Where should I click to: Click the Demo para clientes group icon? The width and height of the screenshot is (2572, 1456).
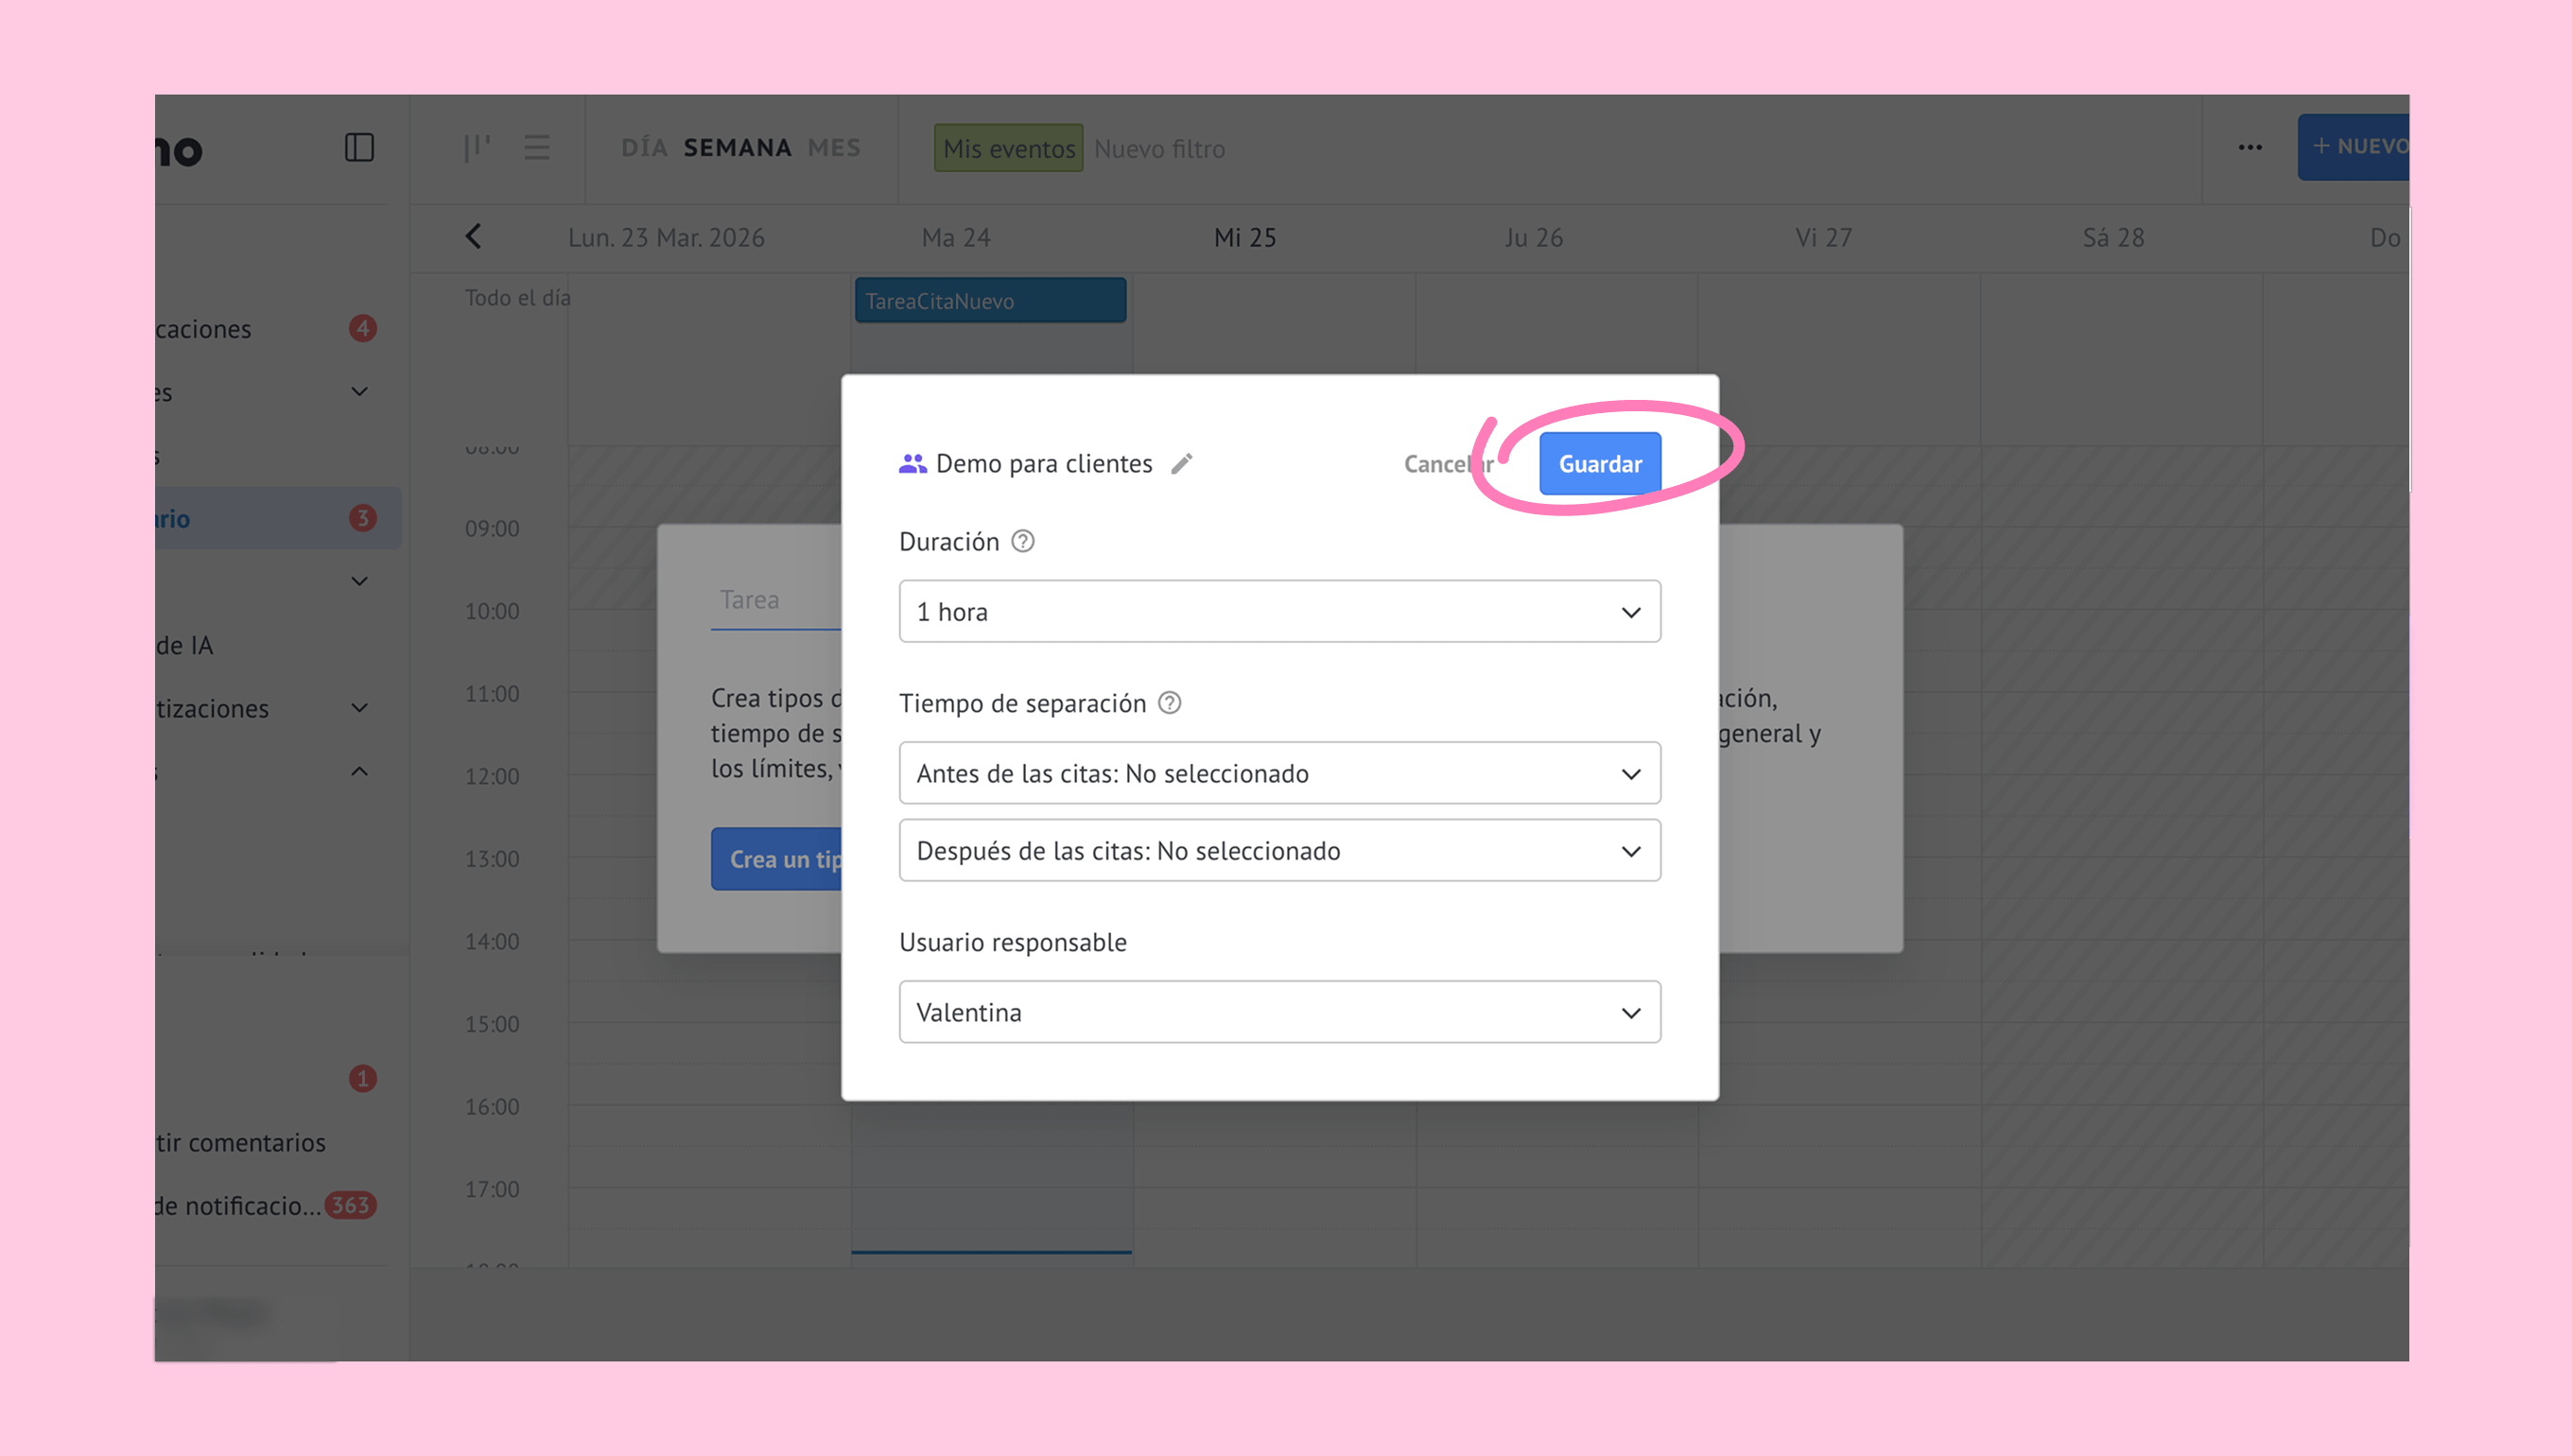[x=912, y=464]
